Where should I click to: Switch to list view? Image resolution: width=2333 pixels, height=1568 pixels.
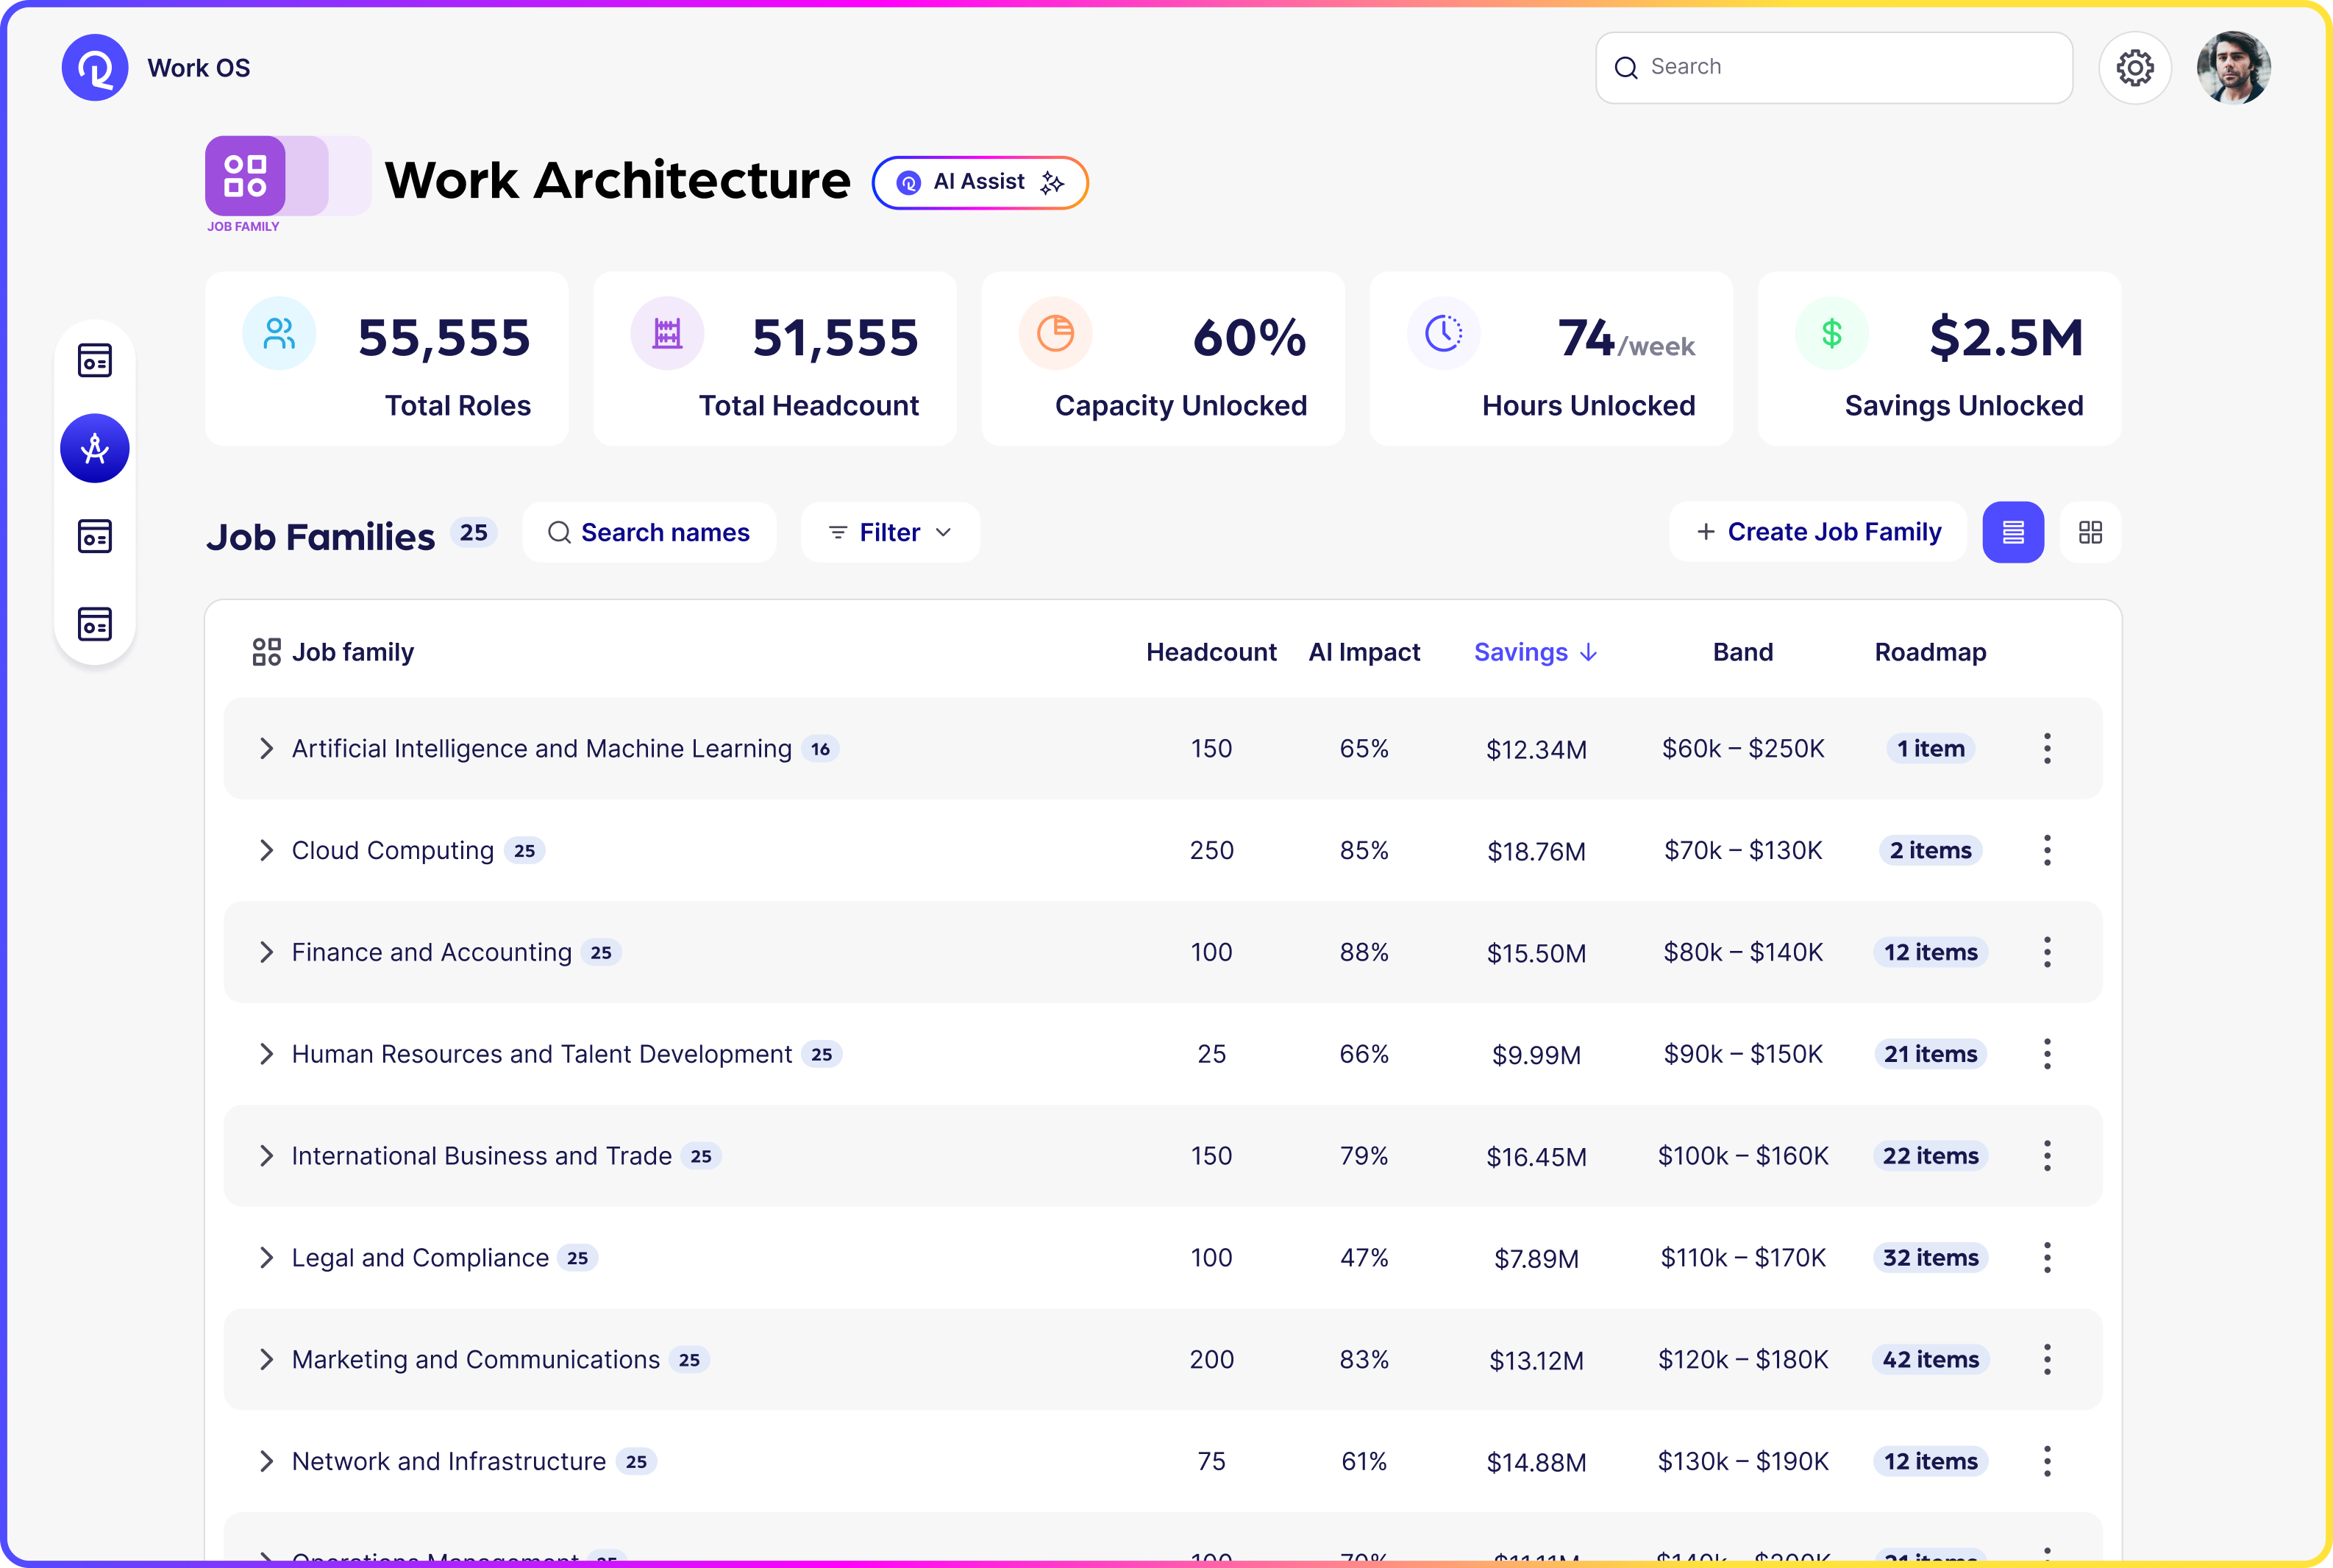(2013, 532)
